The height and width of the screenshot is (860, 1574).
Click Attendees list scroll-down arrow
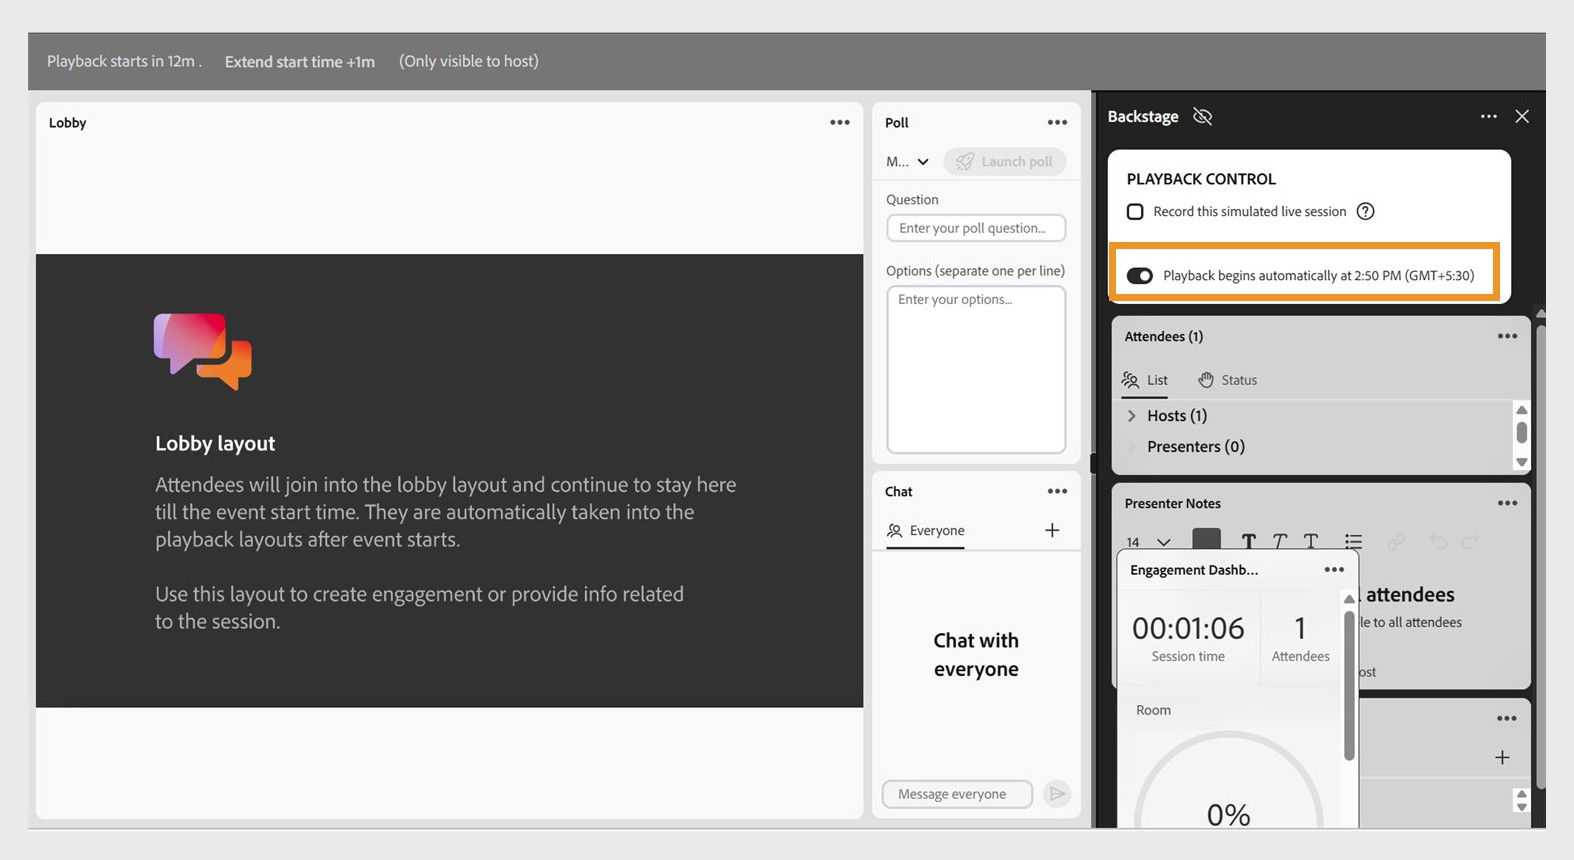pos(1522,462)
